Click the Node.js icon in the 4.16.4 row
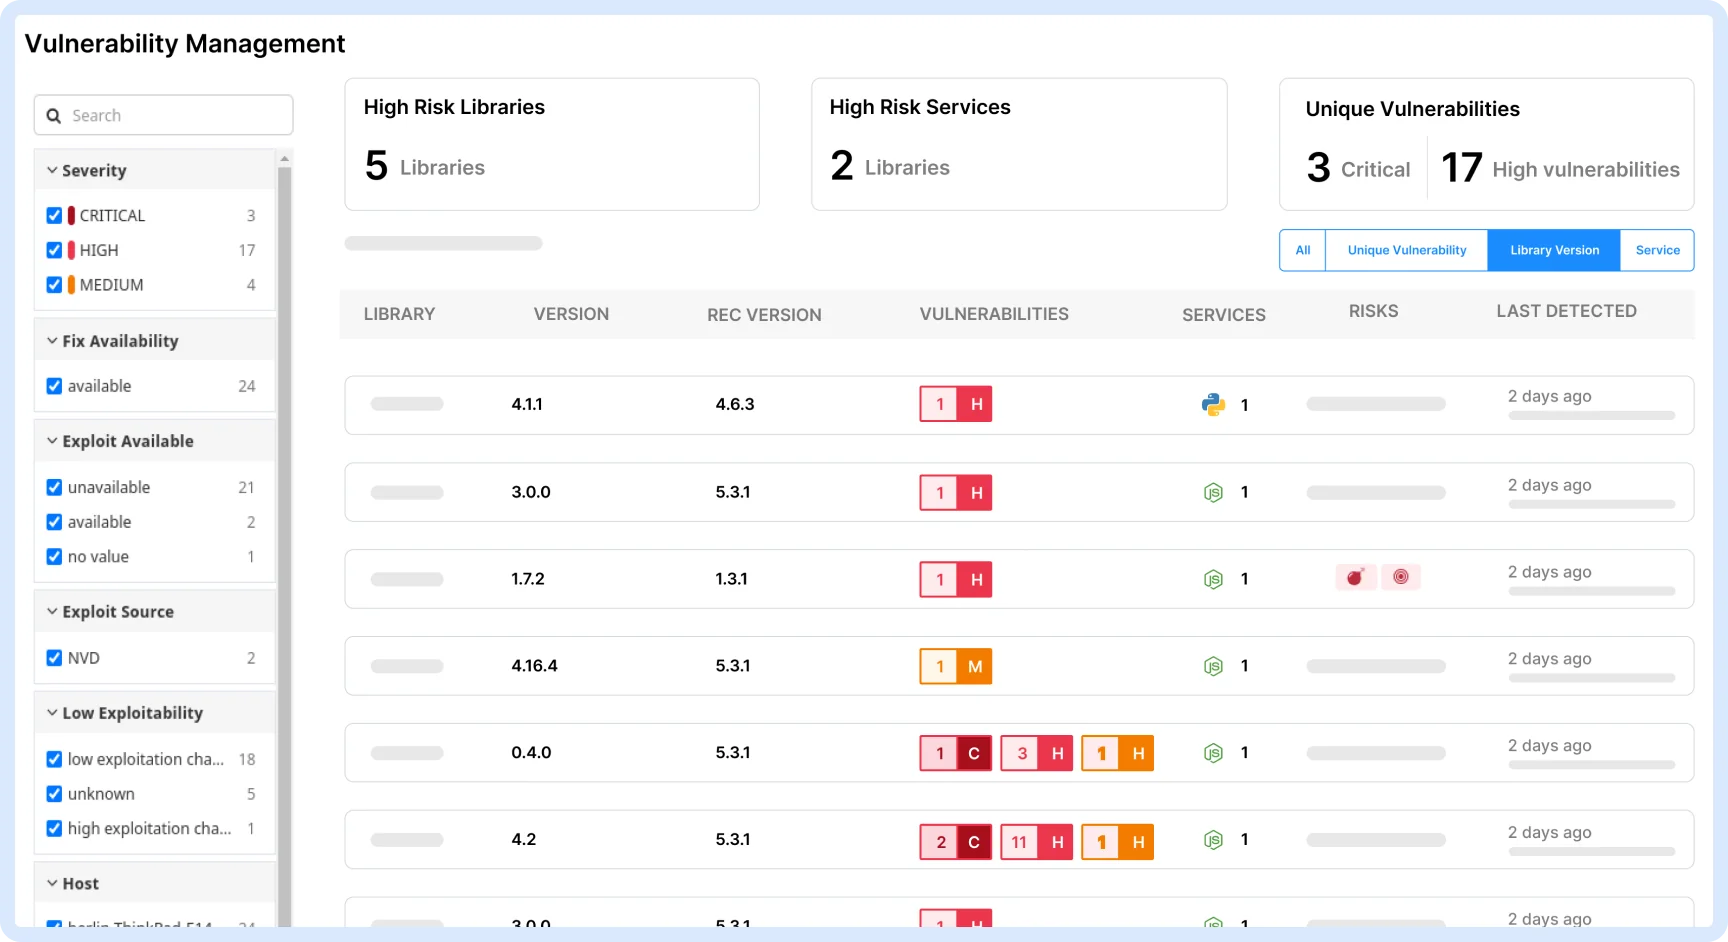Image resolution: width=1728 pixels, height=942 pixels. pos(1213,666)
